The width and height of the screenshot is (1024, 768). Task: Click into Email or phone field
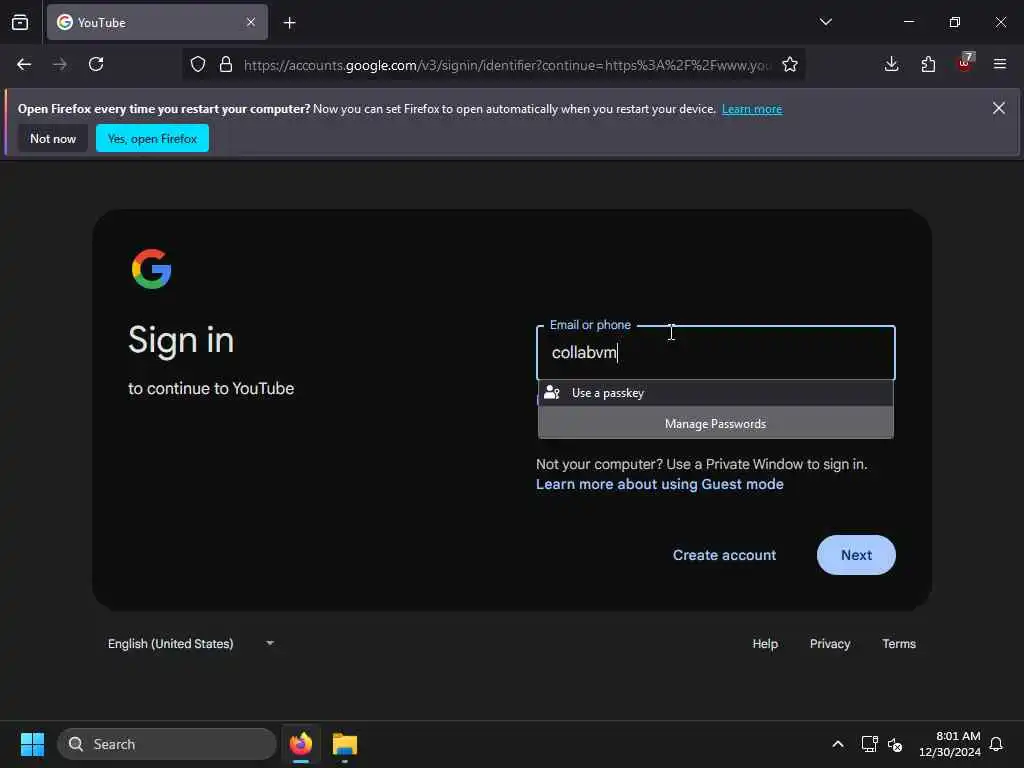pos(715,353)
